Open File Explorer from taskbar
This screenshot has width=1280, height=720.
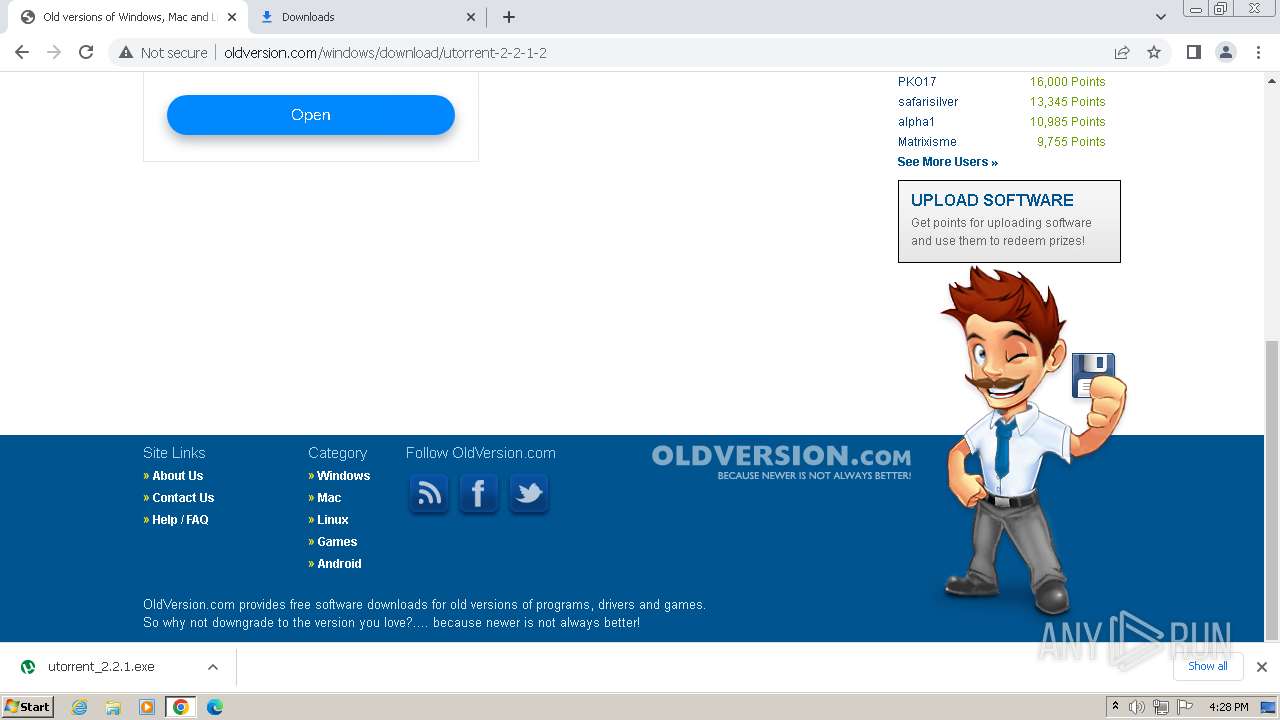(x=113, y=707)
